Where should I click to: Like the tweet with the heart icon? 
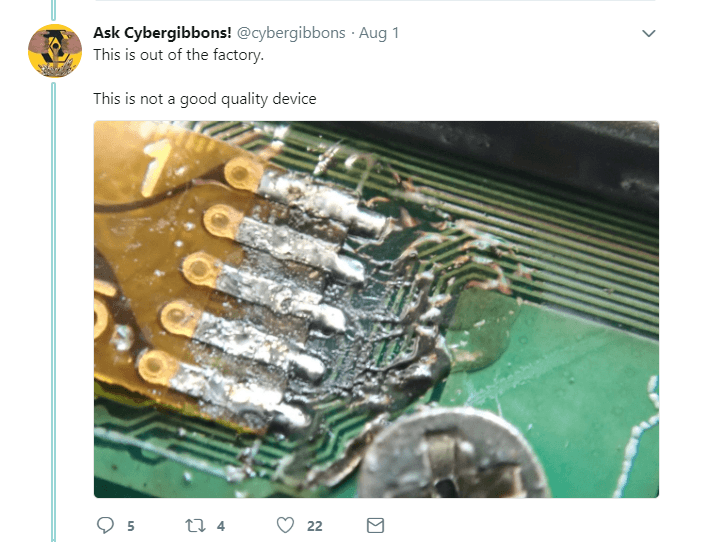pyautogui.click(x=285, y=525)
